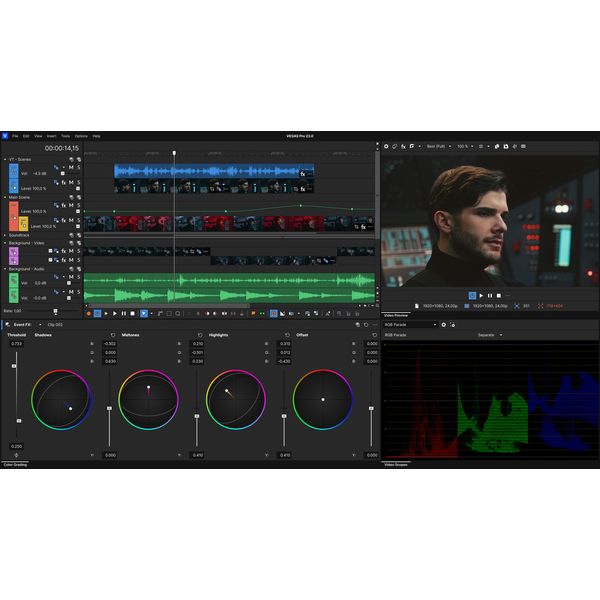Save snapshot to file in preview
Viewport: 600px width, 600px height.
tap(506, 147)
